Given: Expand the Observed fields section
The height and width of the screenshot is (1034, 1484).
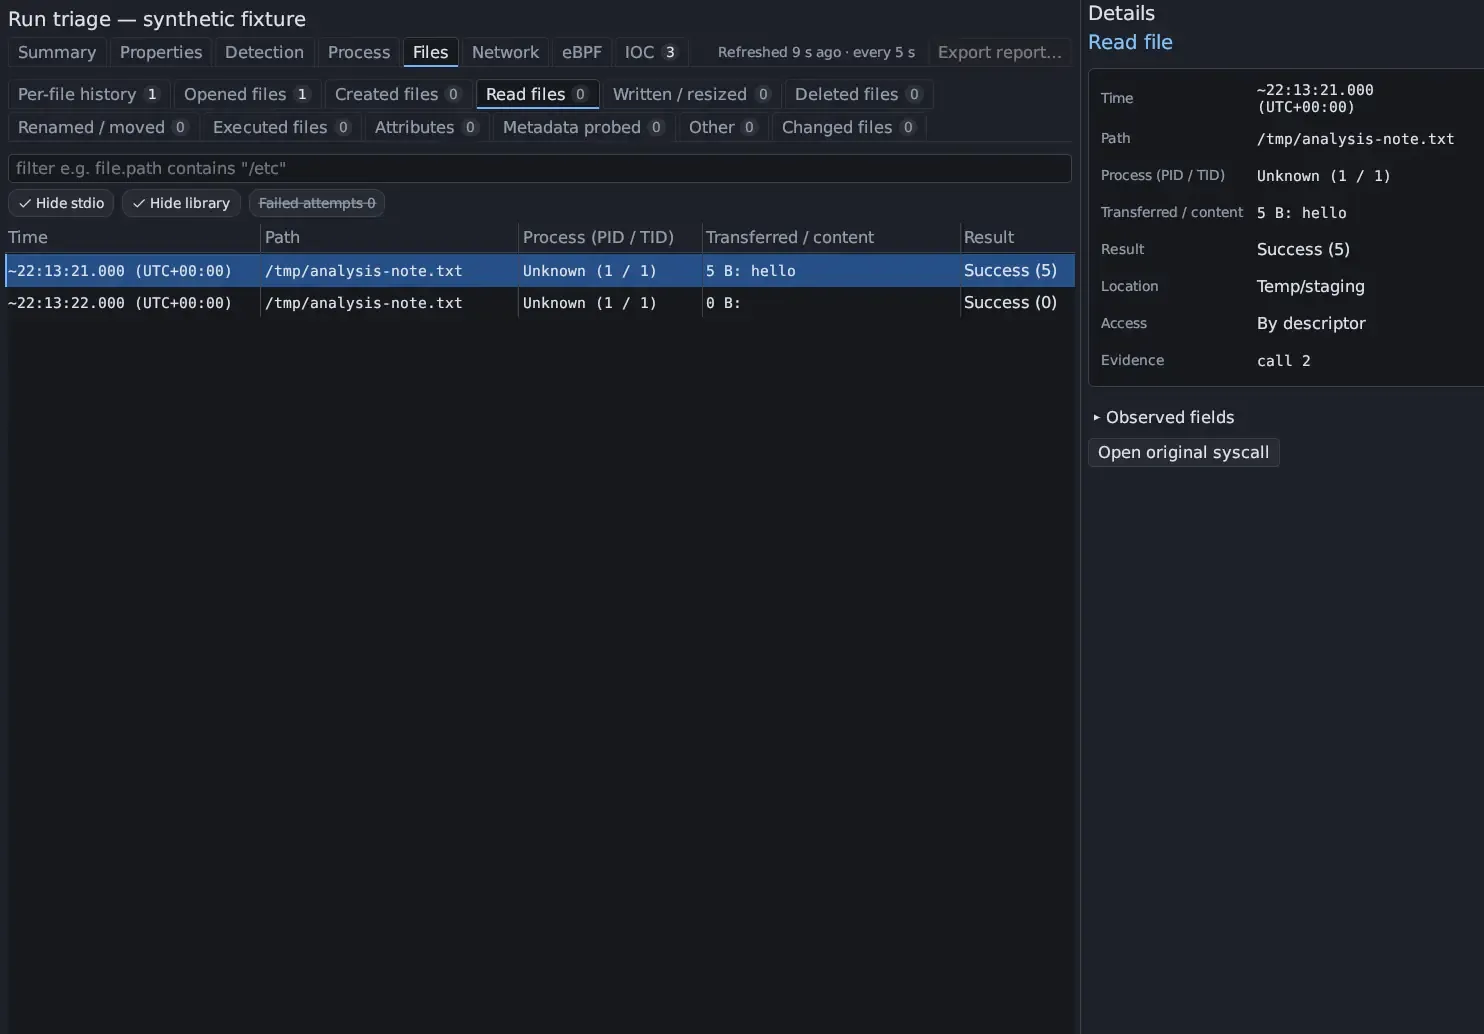Looking at the screenshot, I should point(1164,417).
